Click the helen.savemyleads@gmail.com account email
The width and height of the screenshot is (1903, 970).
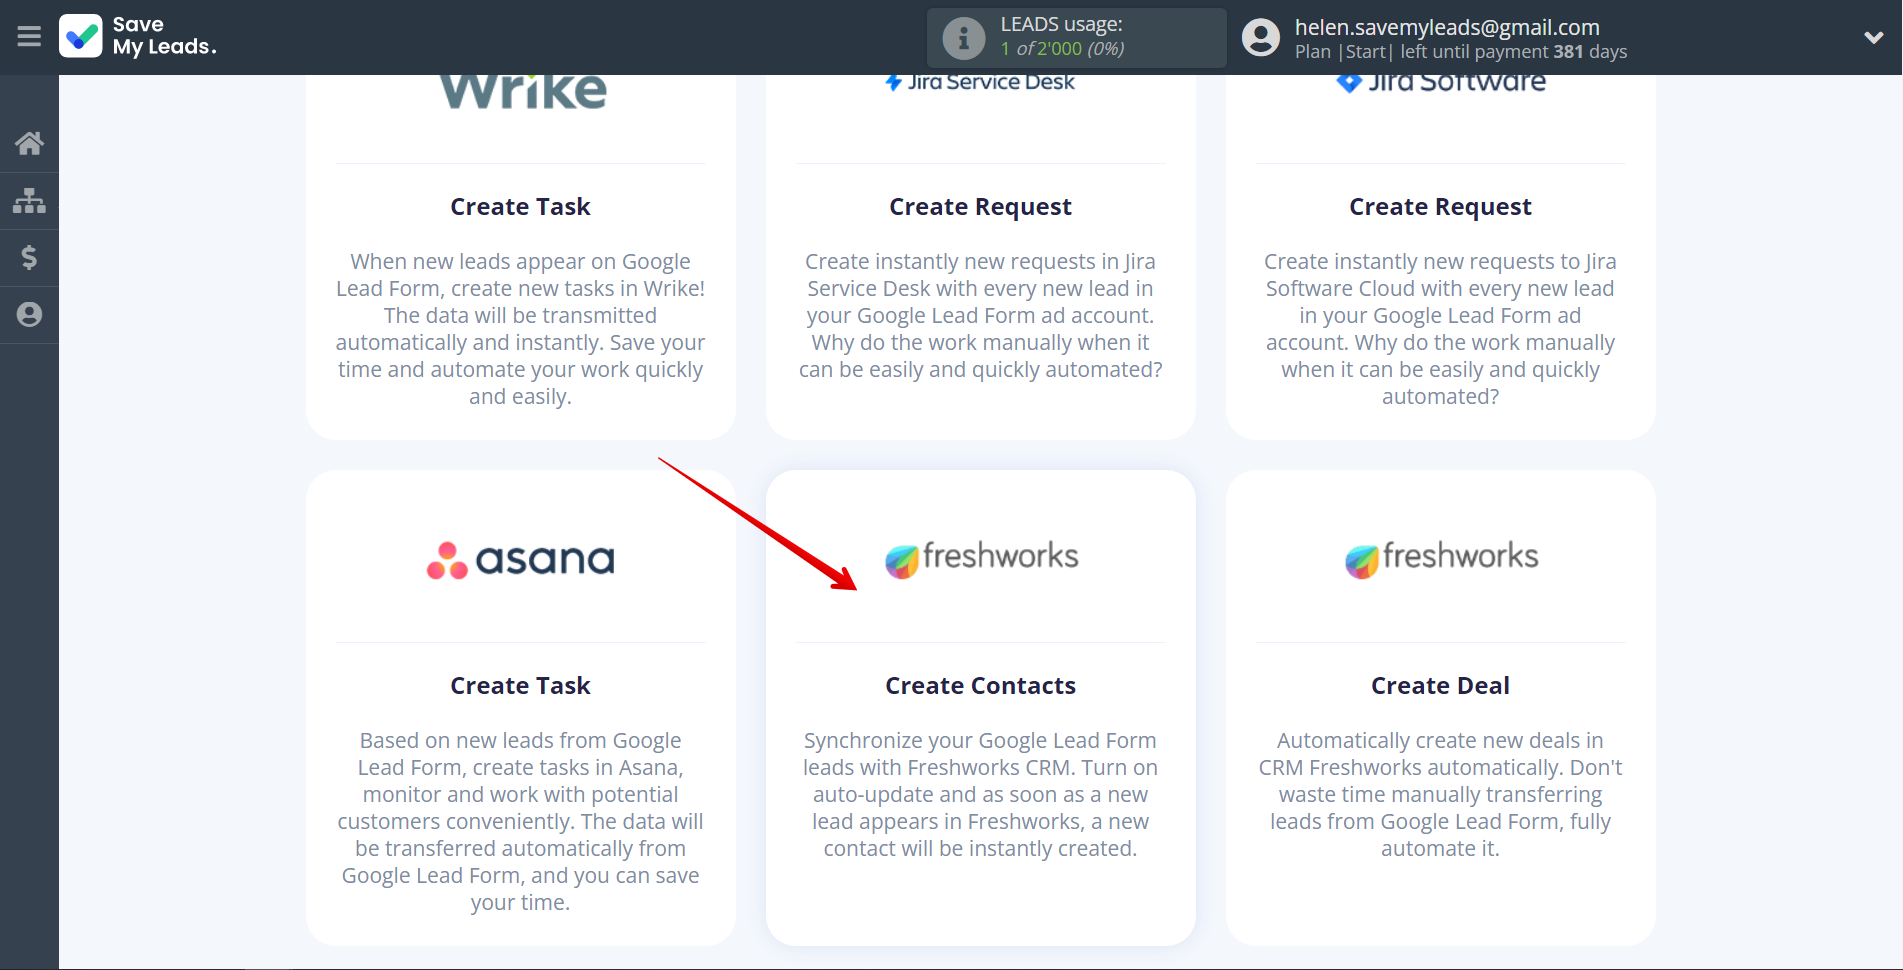click(1447, 27)
